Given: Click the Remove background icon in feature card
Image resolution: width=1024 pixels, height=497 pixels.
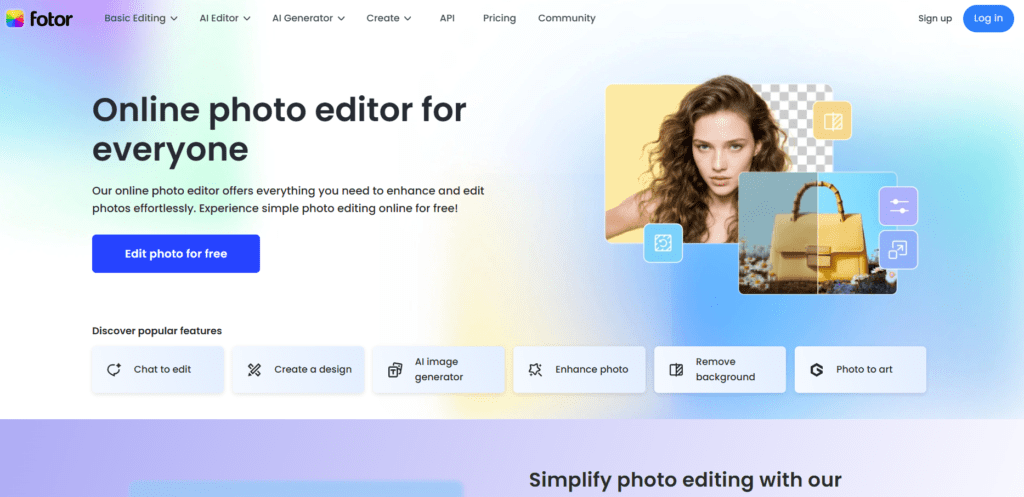Looking at the screenshot, I should tap(676, 370).
